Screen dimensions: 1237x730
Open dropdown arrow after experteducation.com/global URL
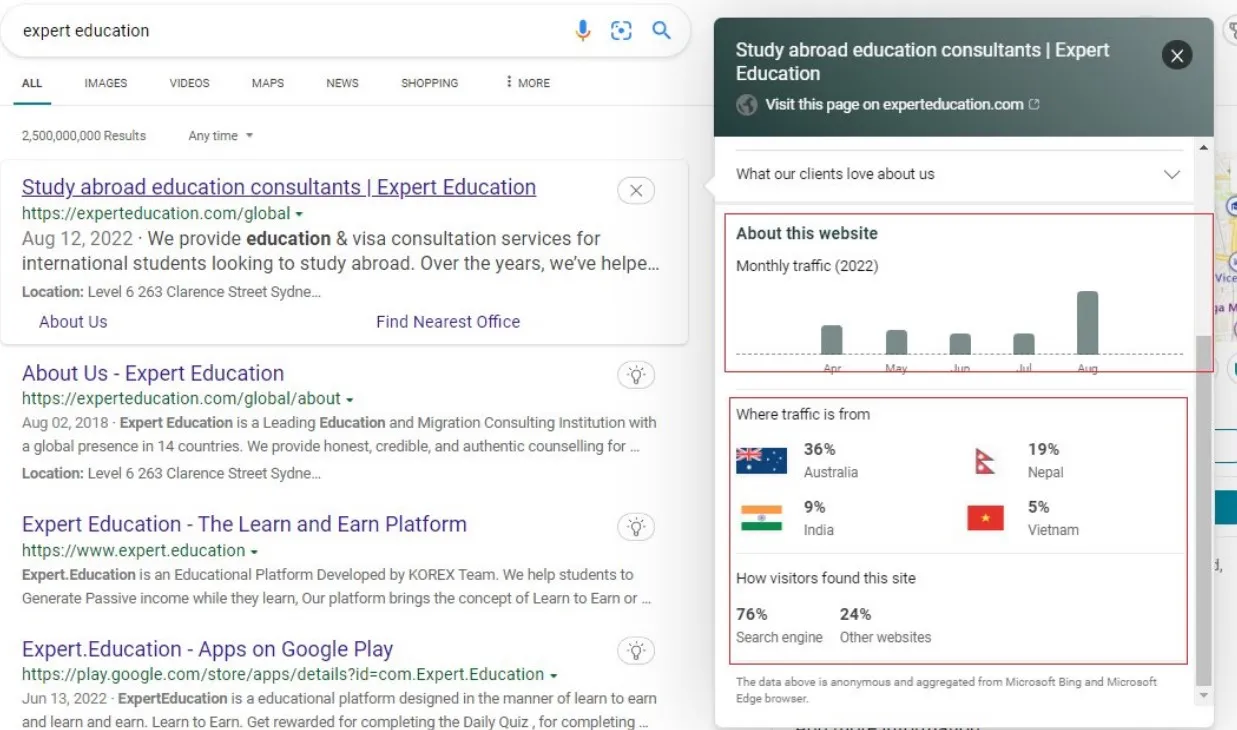click(299, 214)
